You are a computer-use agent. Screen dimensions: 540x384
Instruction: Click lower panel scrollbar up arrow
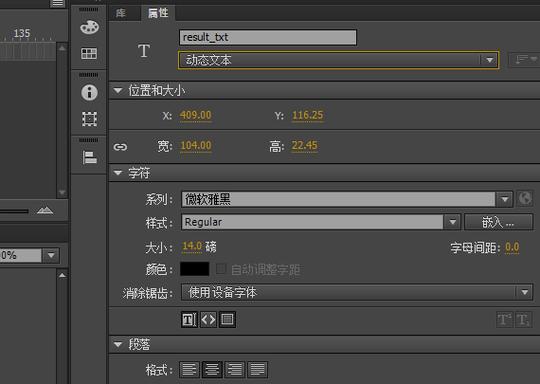[x=62, y=275]
